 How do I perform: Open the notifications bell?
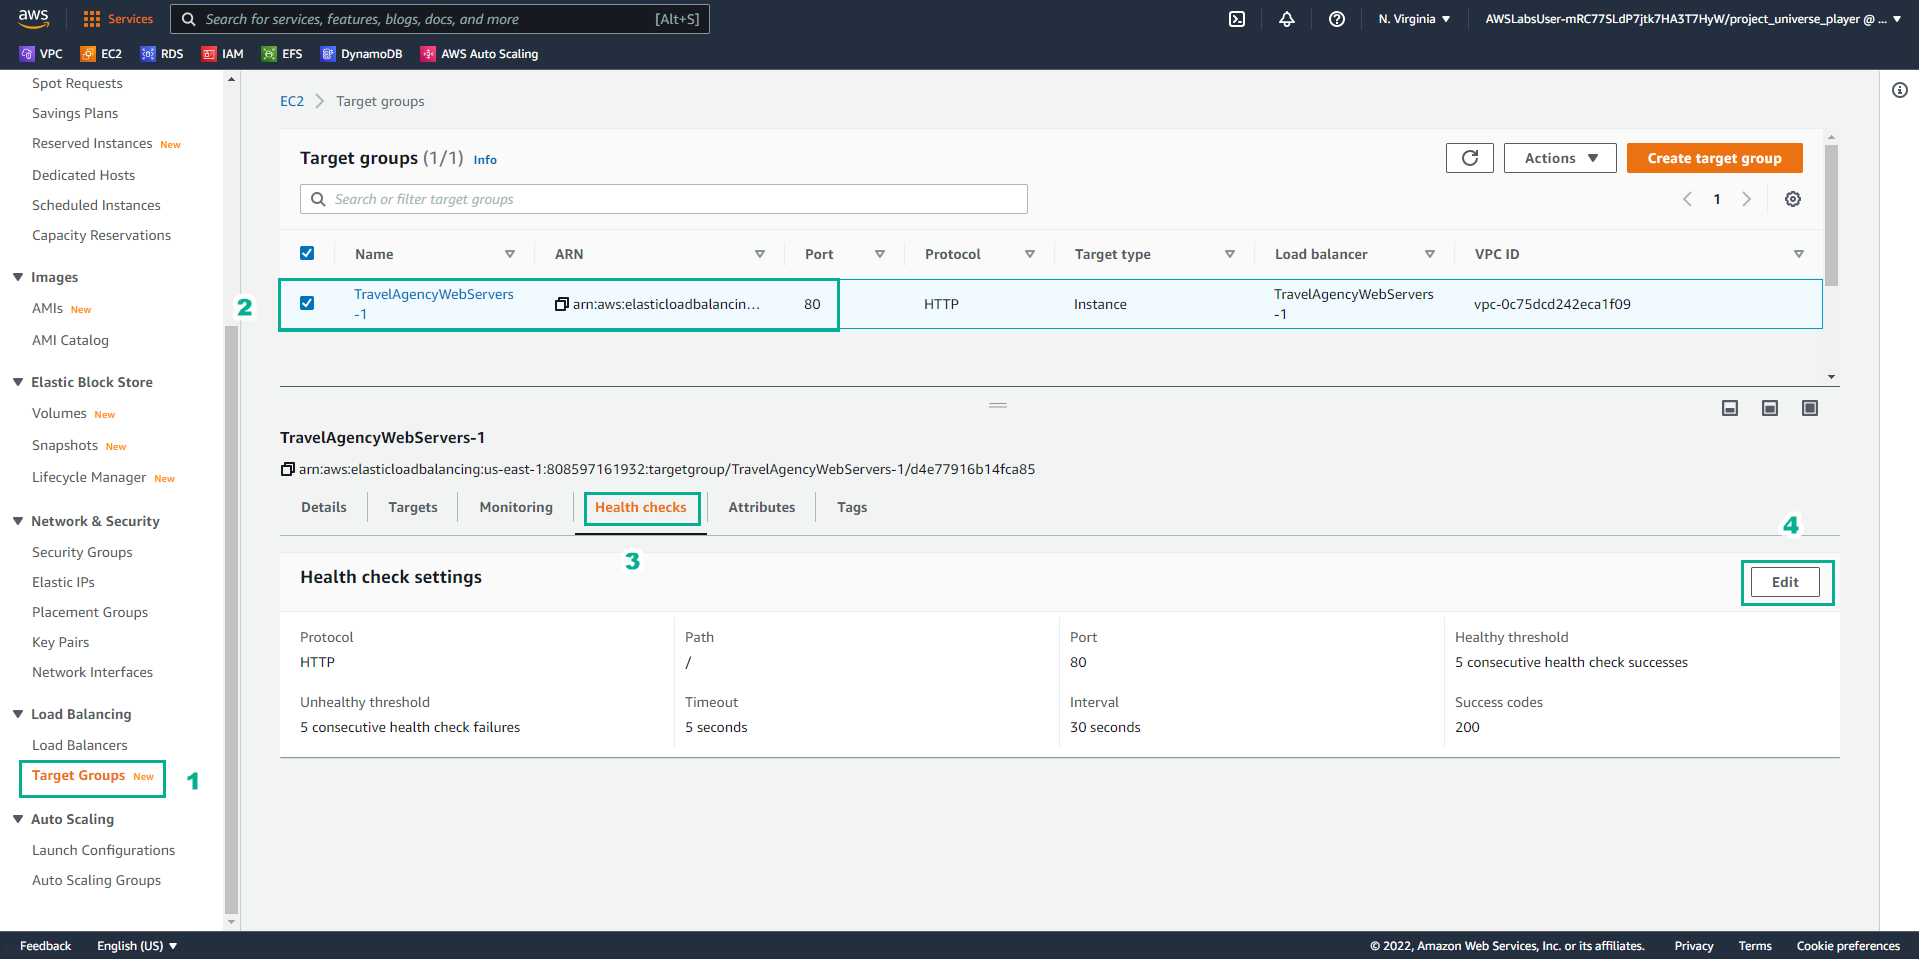(1287, 19)
